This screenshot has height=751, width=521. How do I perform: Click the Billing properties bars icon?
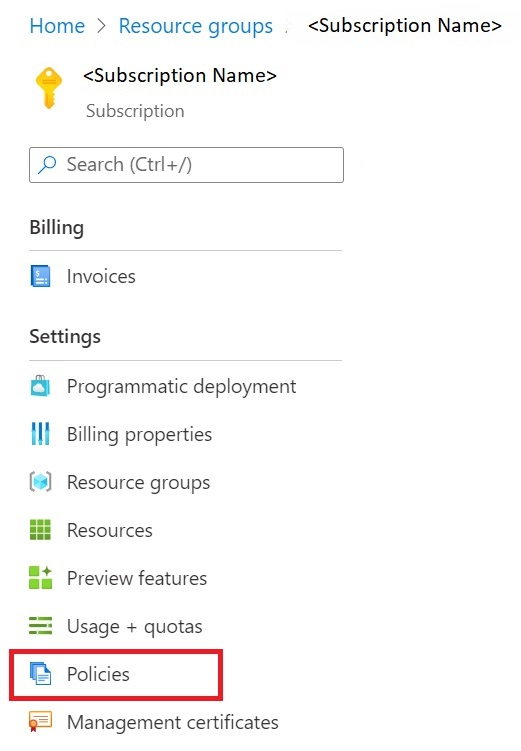(x=40, y=434)
